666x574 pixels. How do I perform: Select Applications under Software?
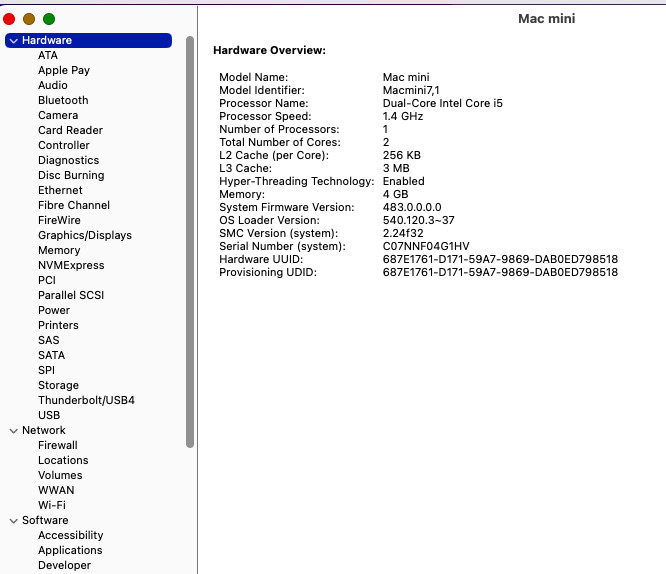coord(70,550)
